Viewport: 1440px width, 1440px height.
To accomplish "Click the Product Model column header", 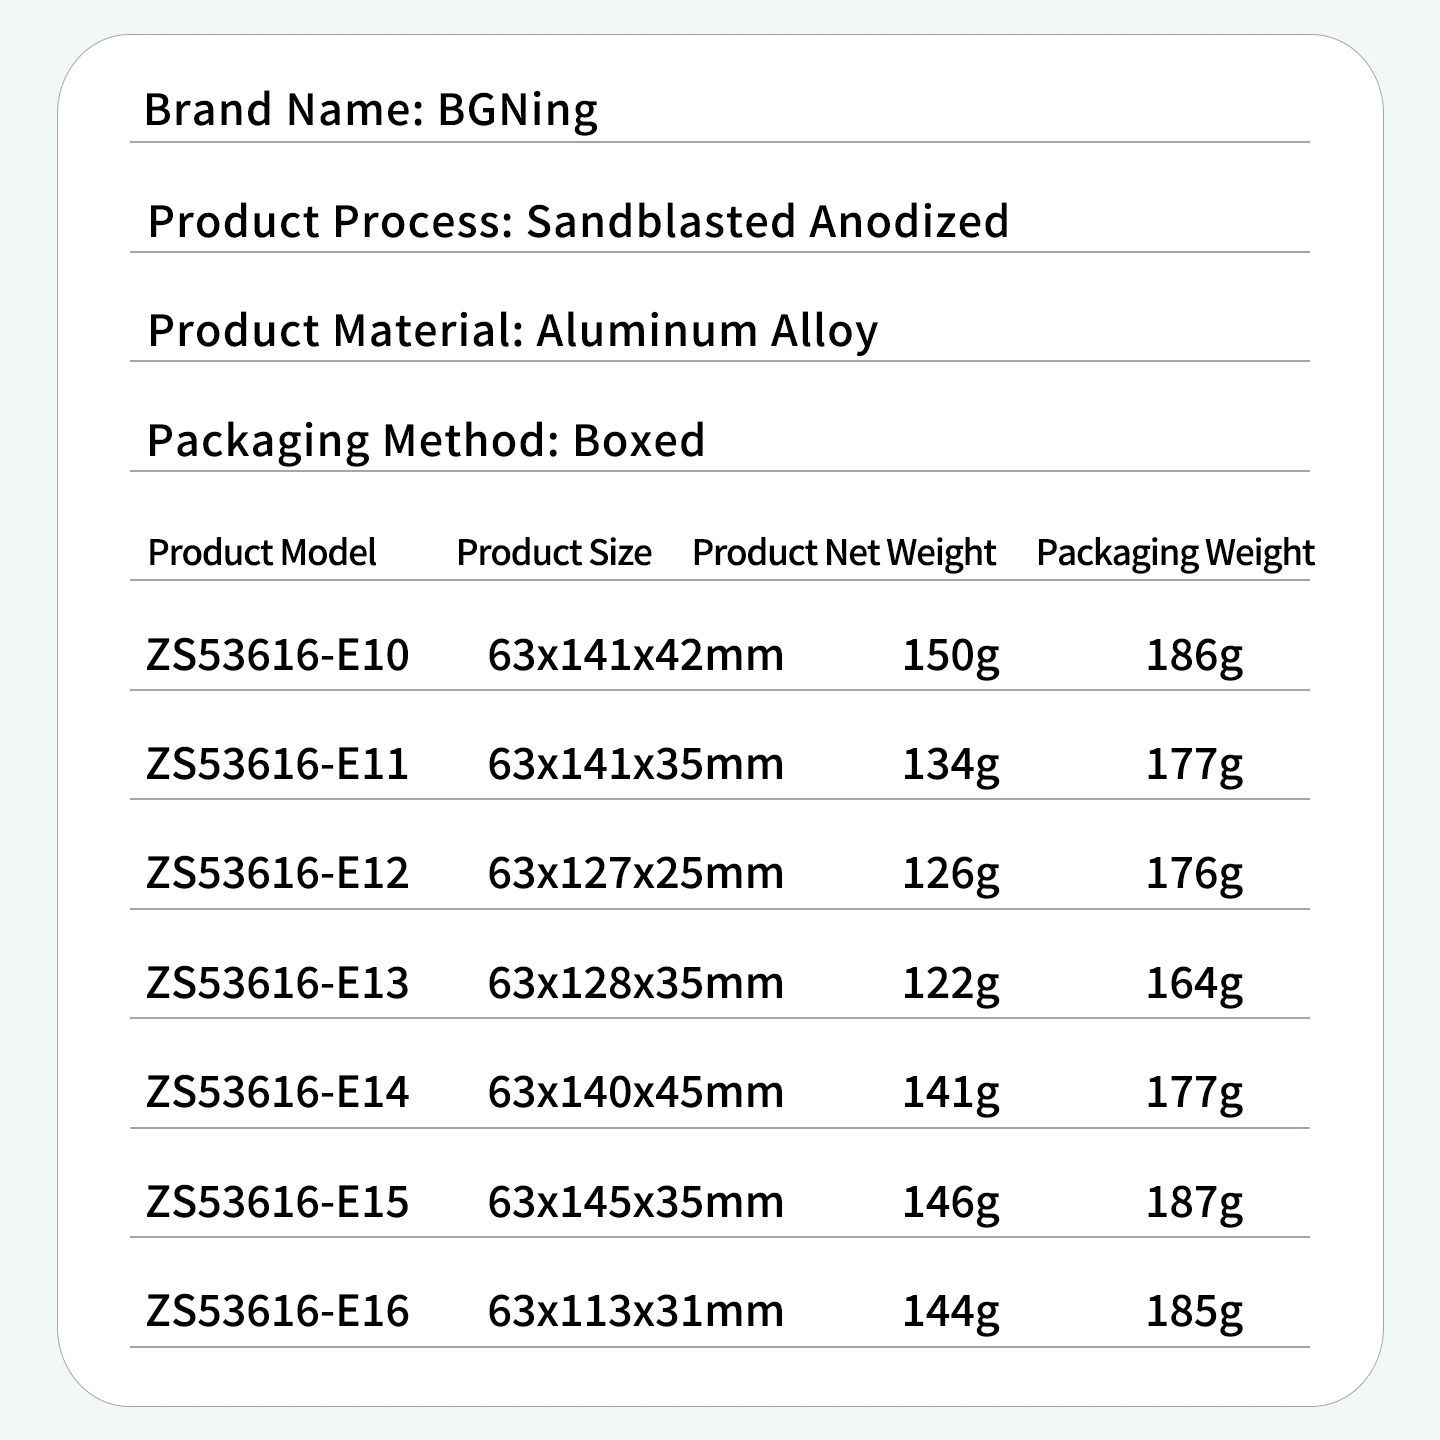I will pyautogui.click(x=262, y=553).
